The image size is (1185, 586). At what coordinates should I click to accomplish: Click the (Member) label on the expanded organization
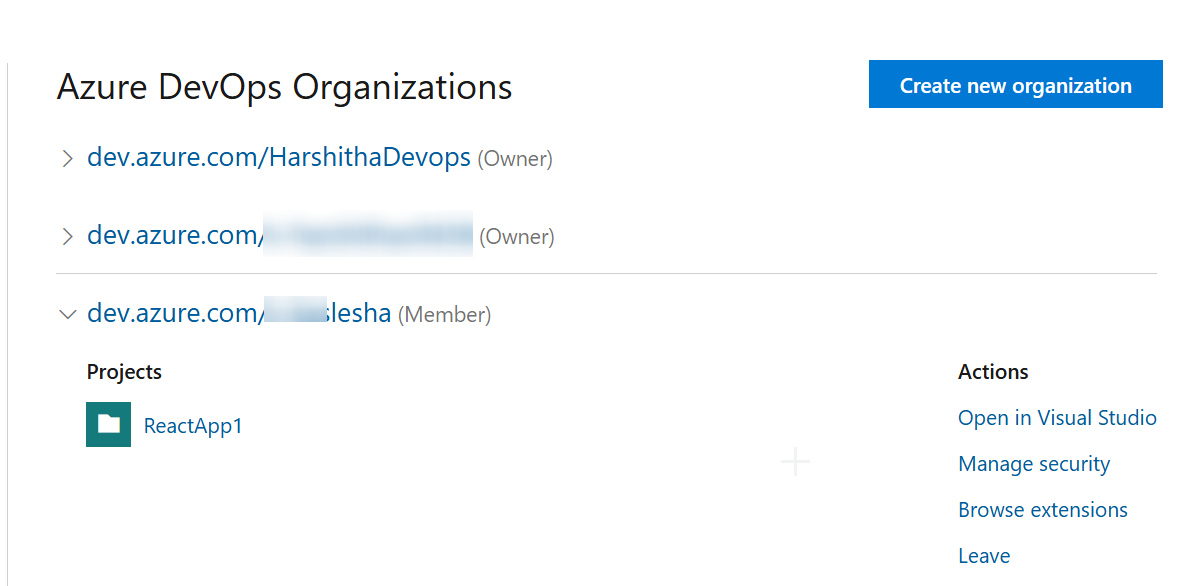tap(444, 313)
